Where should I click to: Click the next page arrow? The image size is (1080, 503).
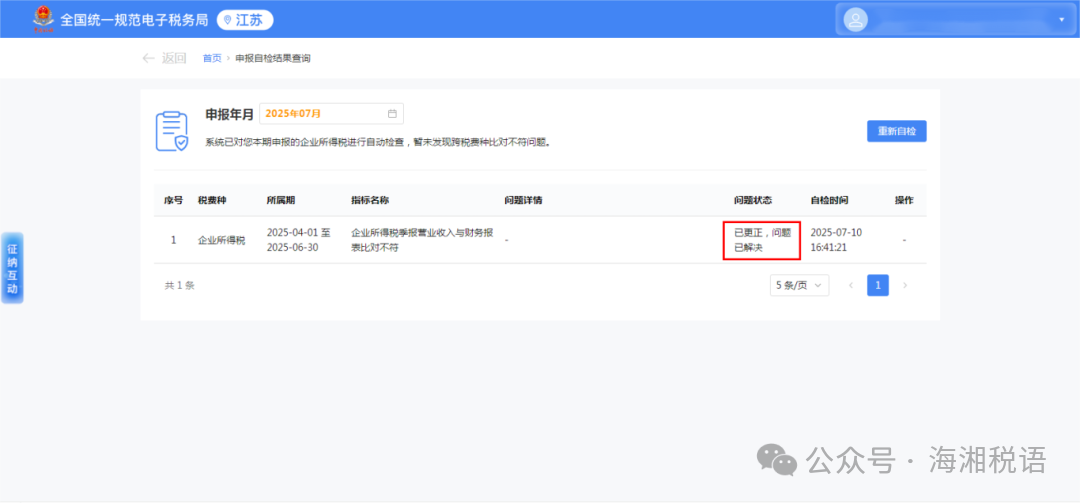(905, 285)
